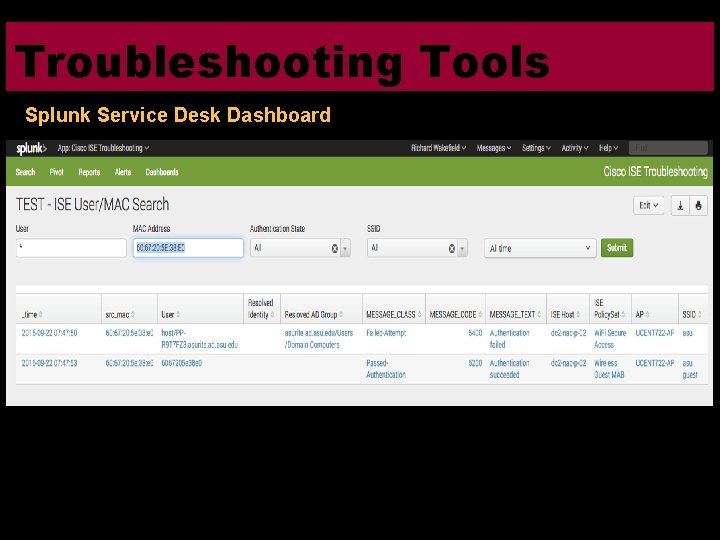
Task: Click the print dashboard icon
Action: coord(698,205)
